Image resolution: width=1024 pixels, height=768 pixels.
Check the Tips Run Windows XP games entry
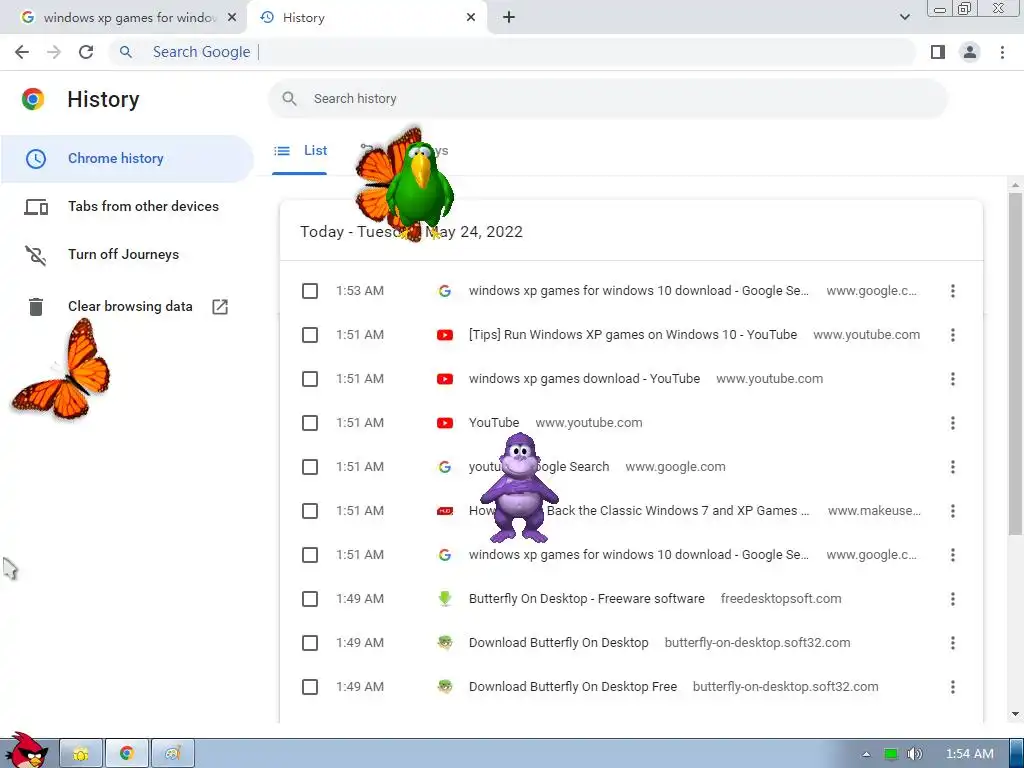(310, 335)
